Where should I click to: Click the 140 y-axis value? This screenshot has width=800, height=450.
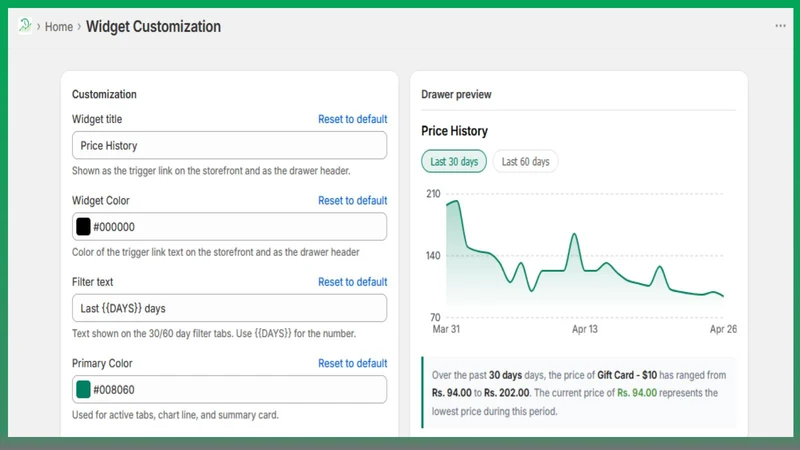(x=433, y=256)
